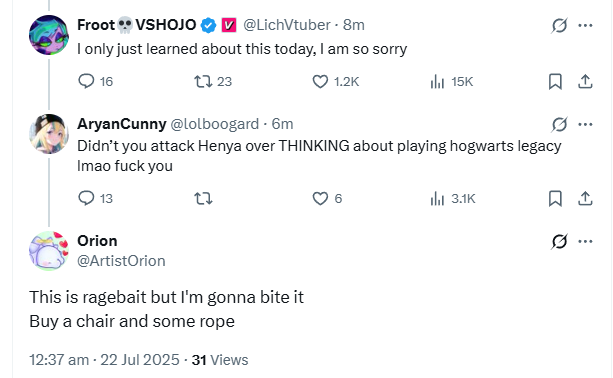Open AryanCunny's profile picture

[x=49, y=134]
